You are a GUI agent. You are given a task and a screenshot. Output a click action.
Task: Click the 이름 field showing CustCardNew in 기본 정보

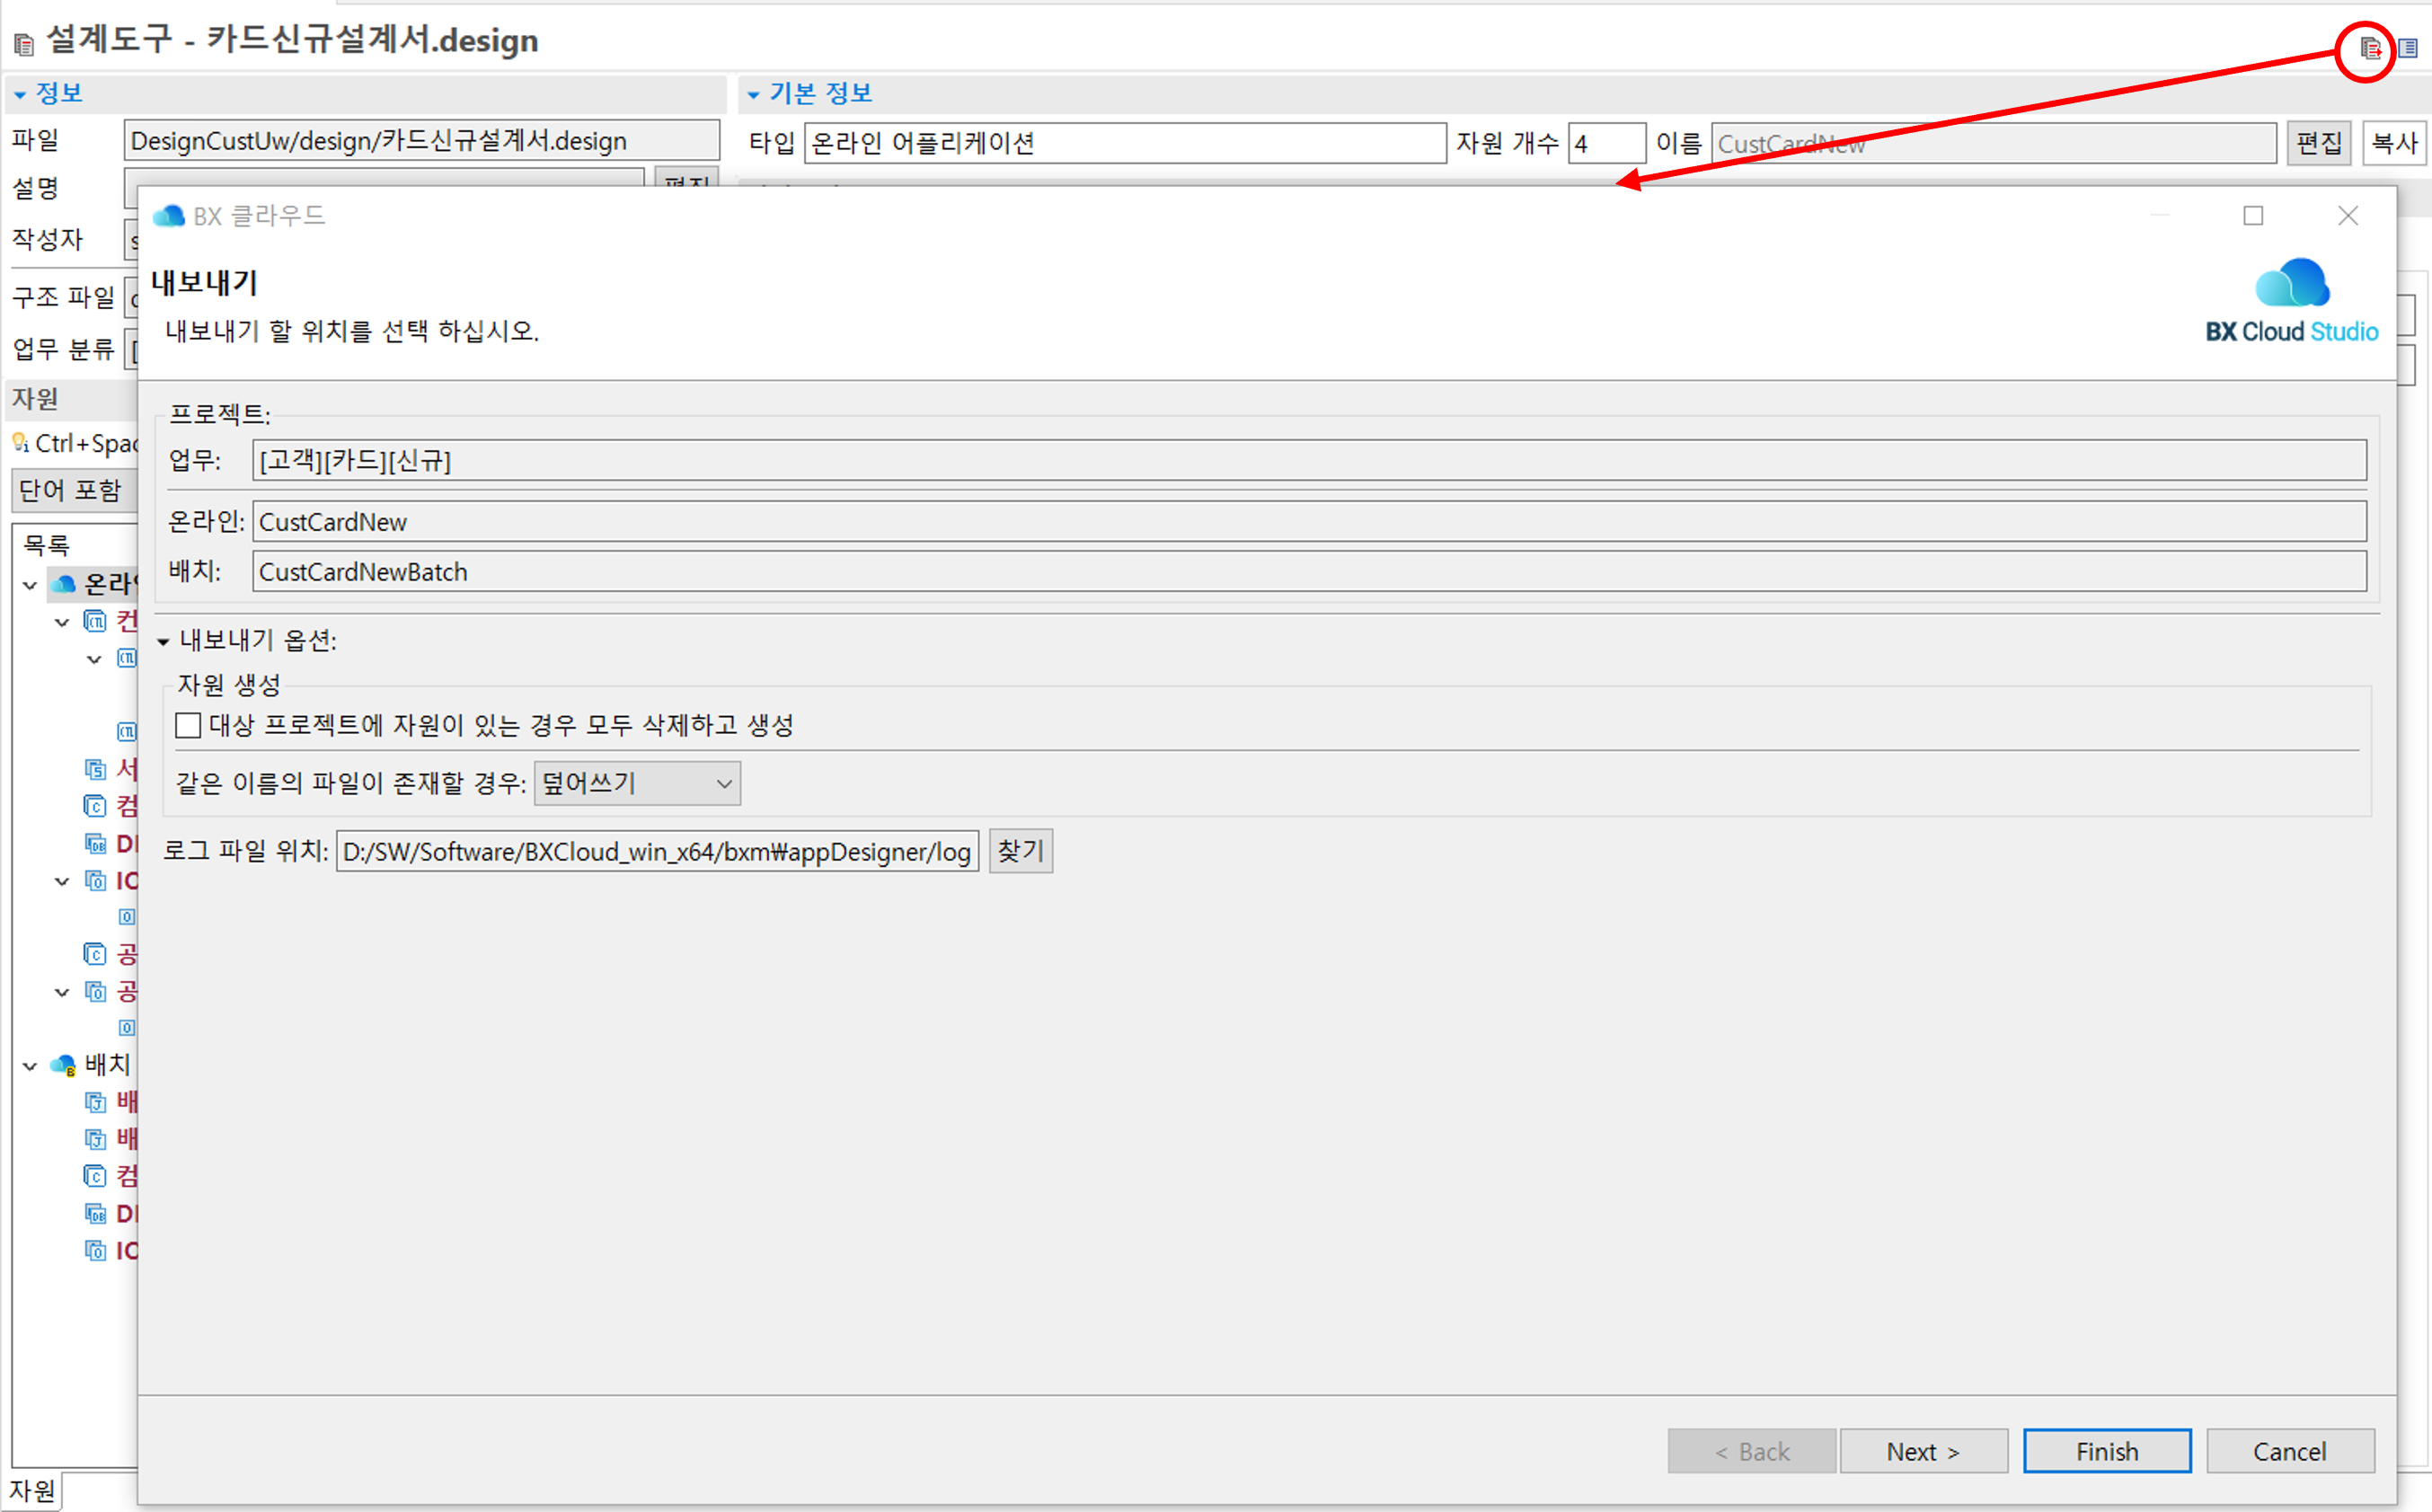[x=1993, y=143]
